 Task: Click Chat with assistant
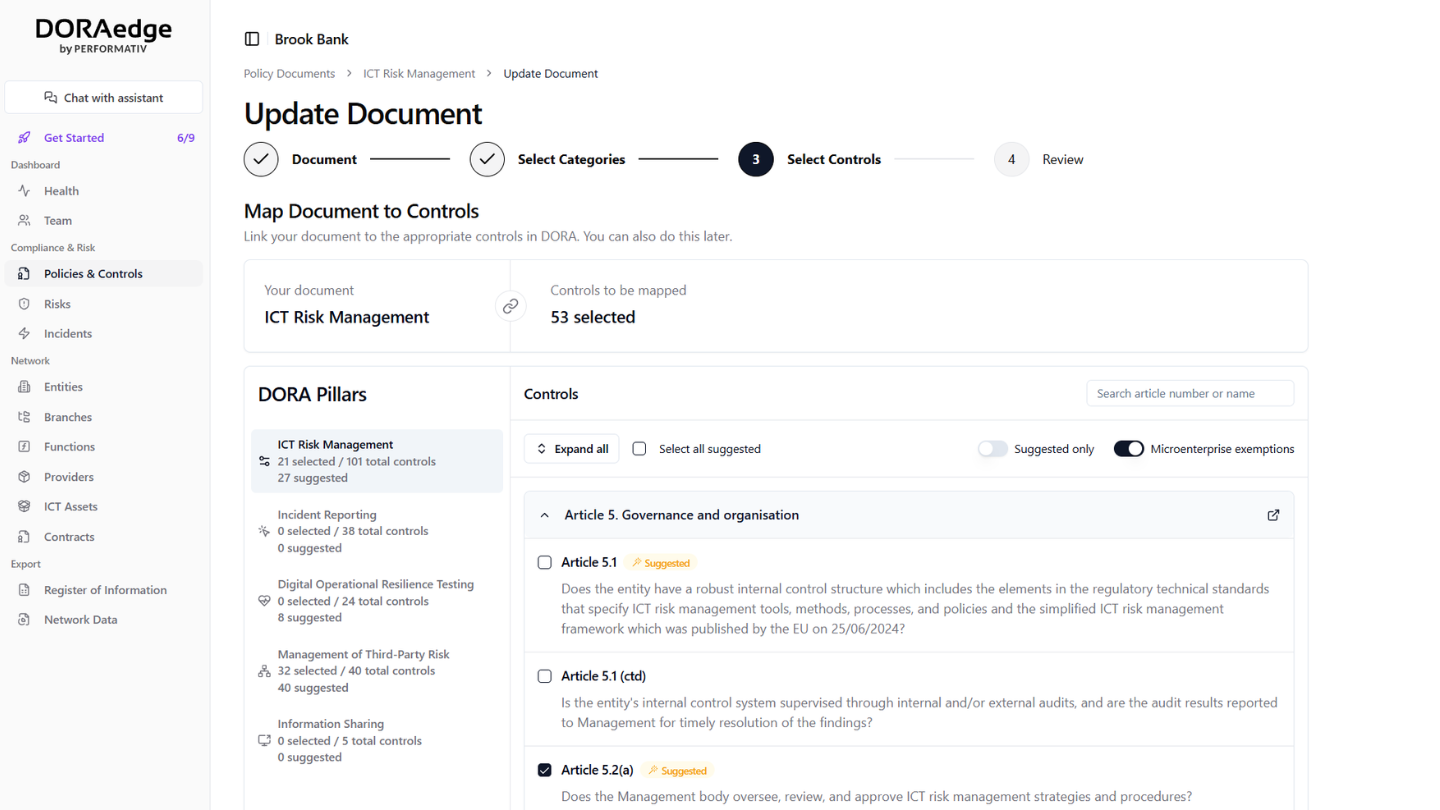pyautogui.click(x=103, y=97)
